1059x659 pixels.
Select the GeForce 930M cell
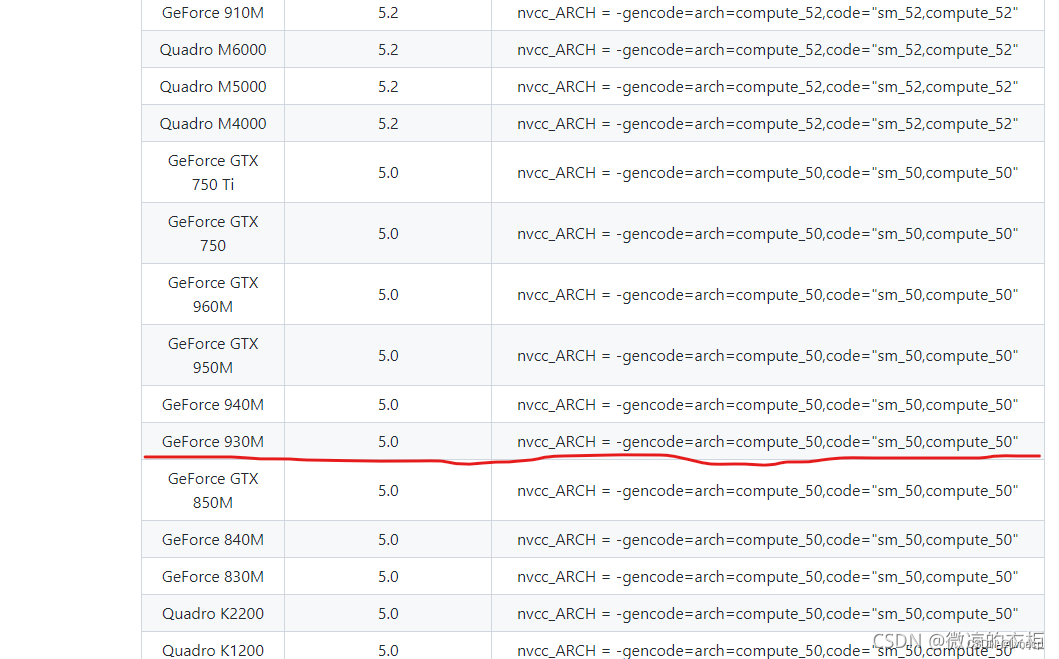213,442
